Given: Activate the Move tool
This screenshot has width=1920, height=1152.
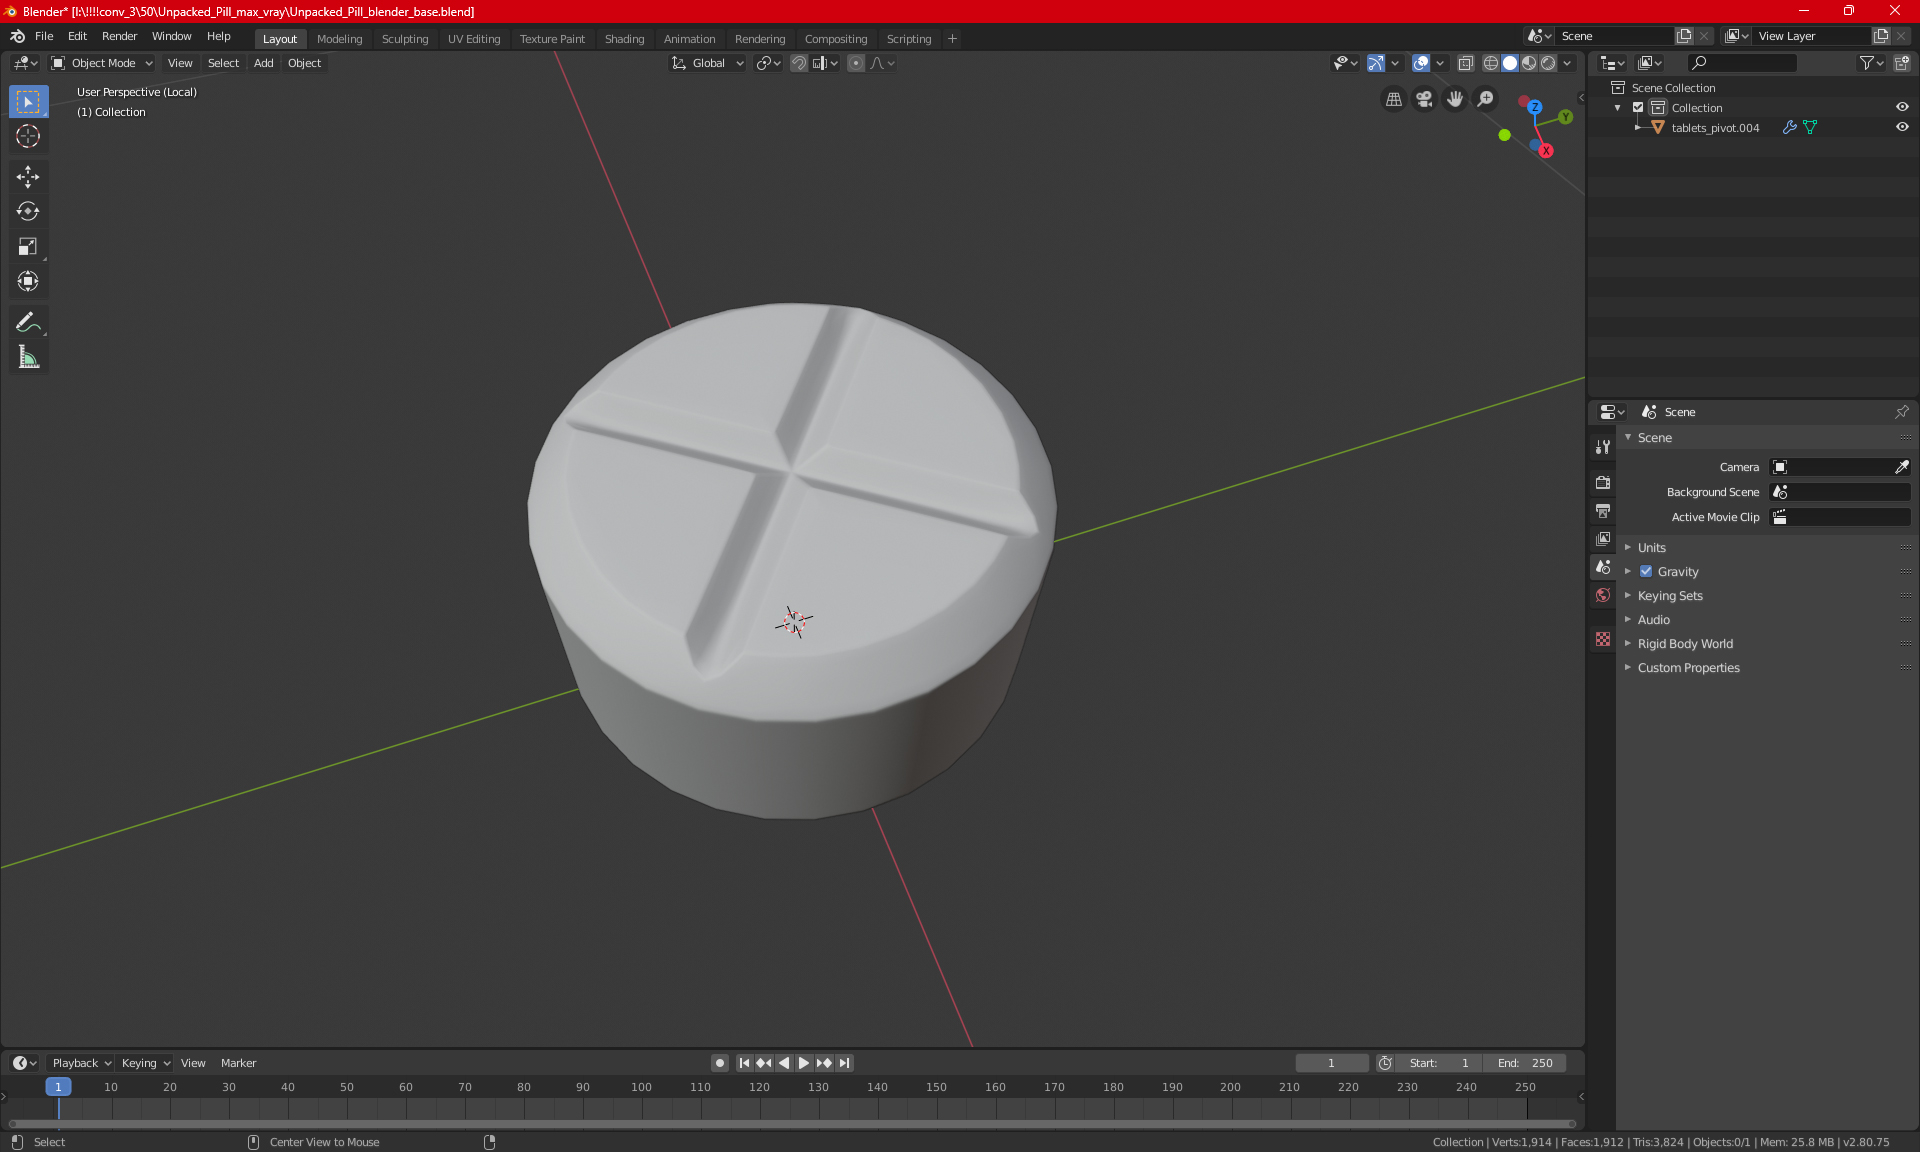Looking at the screenshot, I should (x=28, y=177).
